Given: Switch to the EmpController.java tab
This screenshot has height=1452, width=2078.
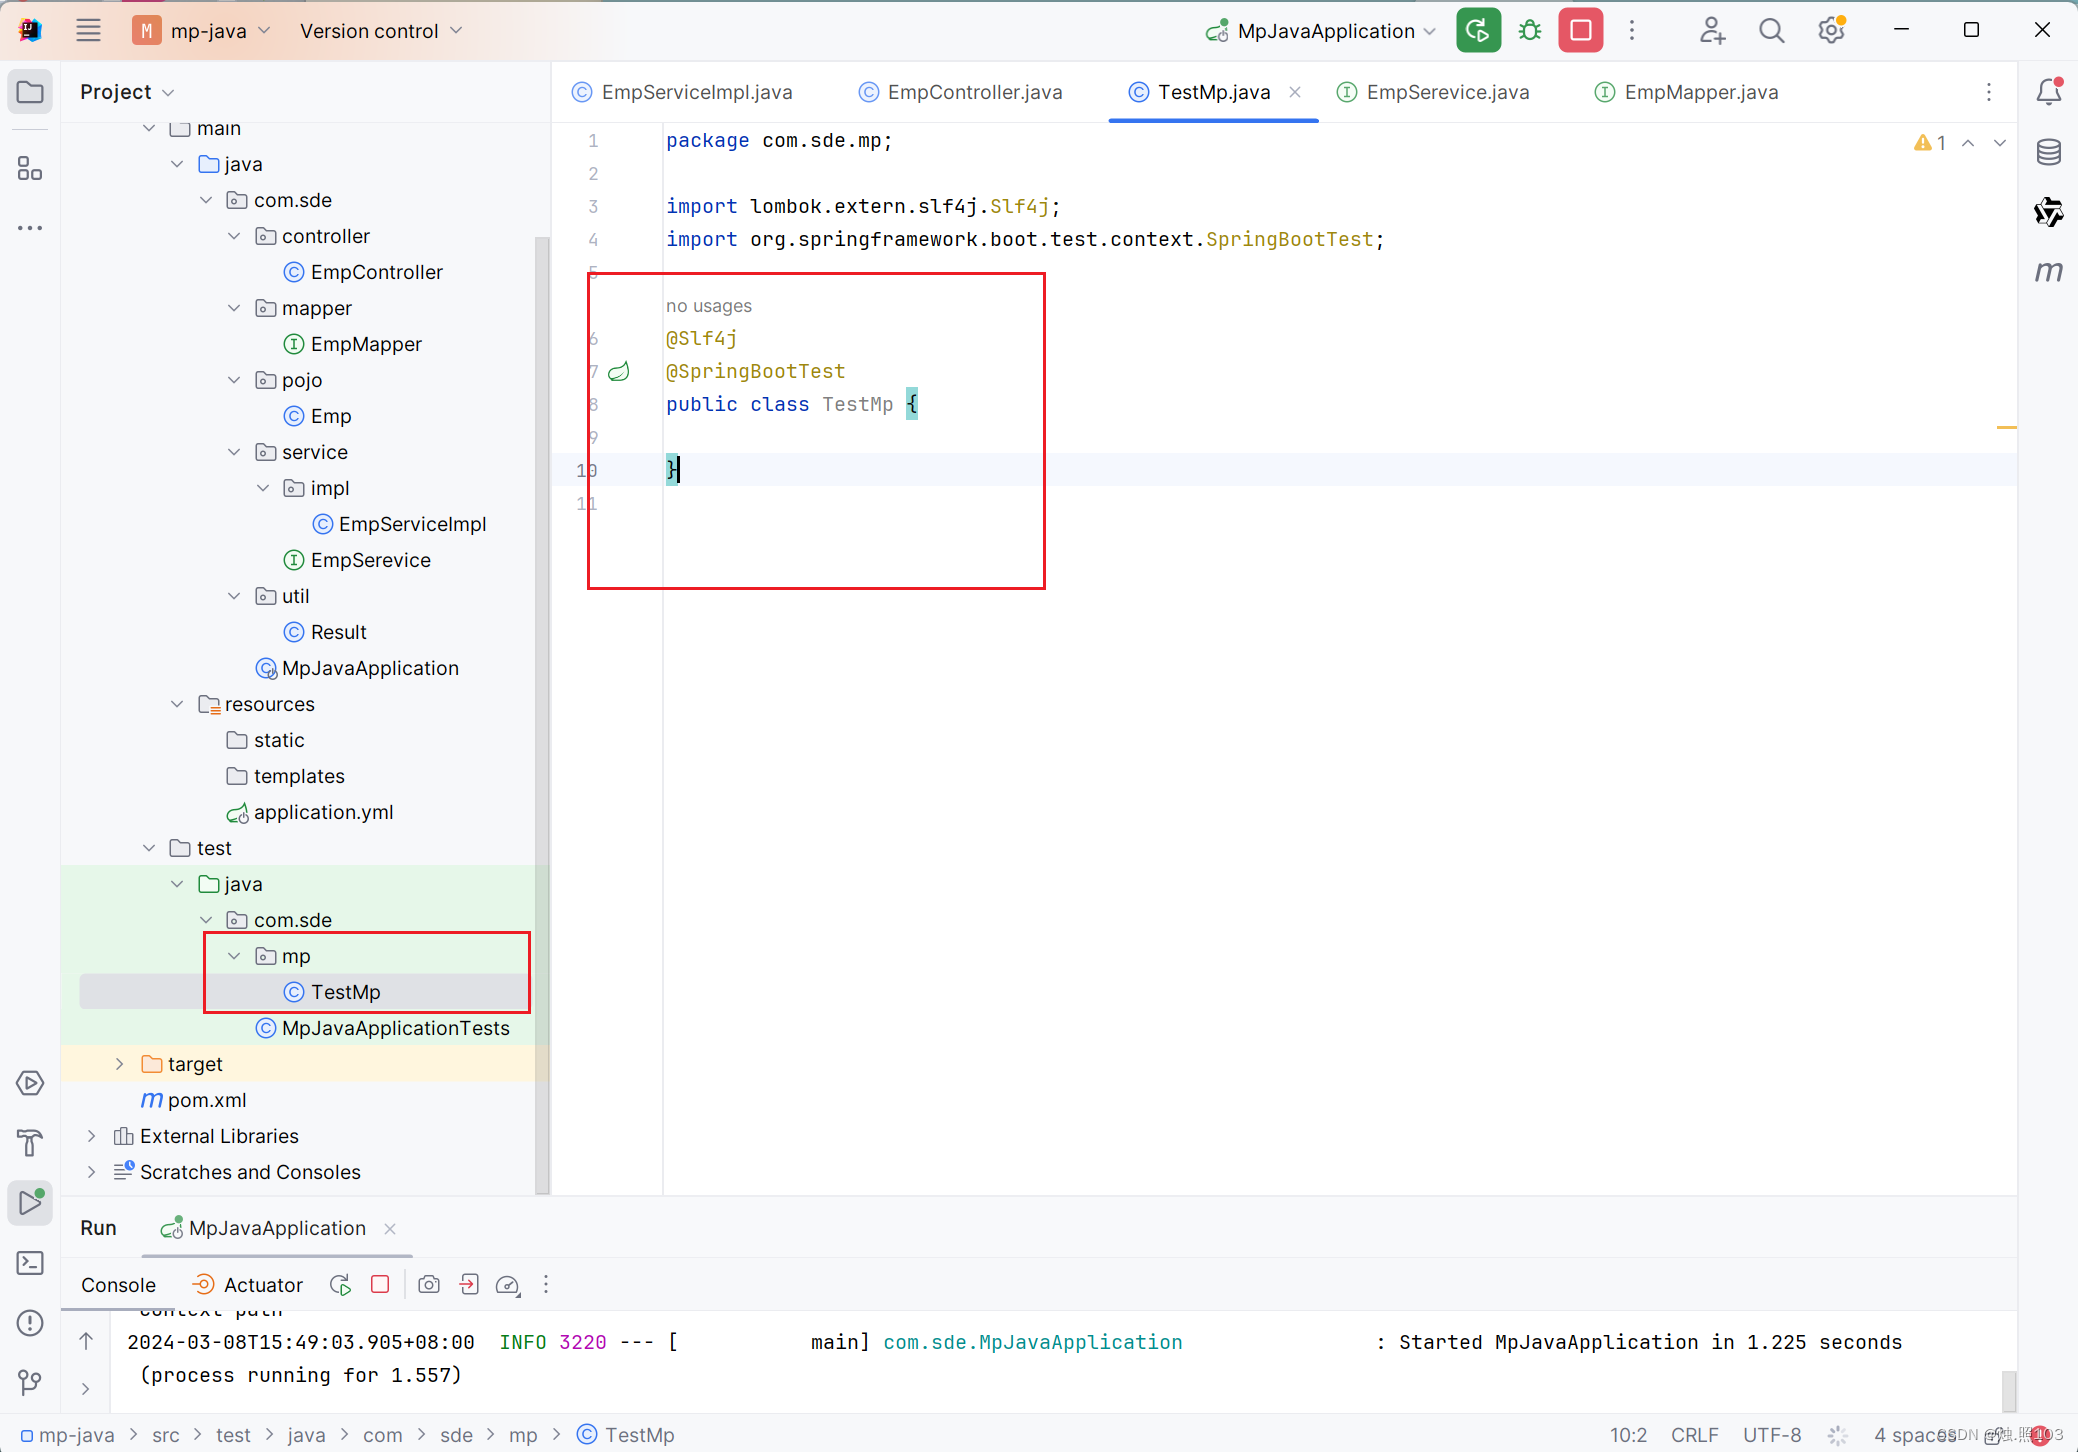Looking at the screenshot, I should (x=973, y=92).
